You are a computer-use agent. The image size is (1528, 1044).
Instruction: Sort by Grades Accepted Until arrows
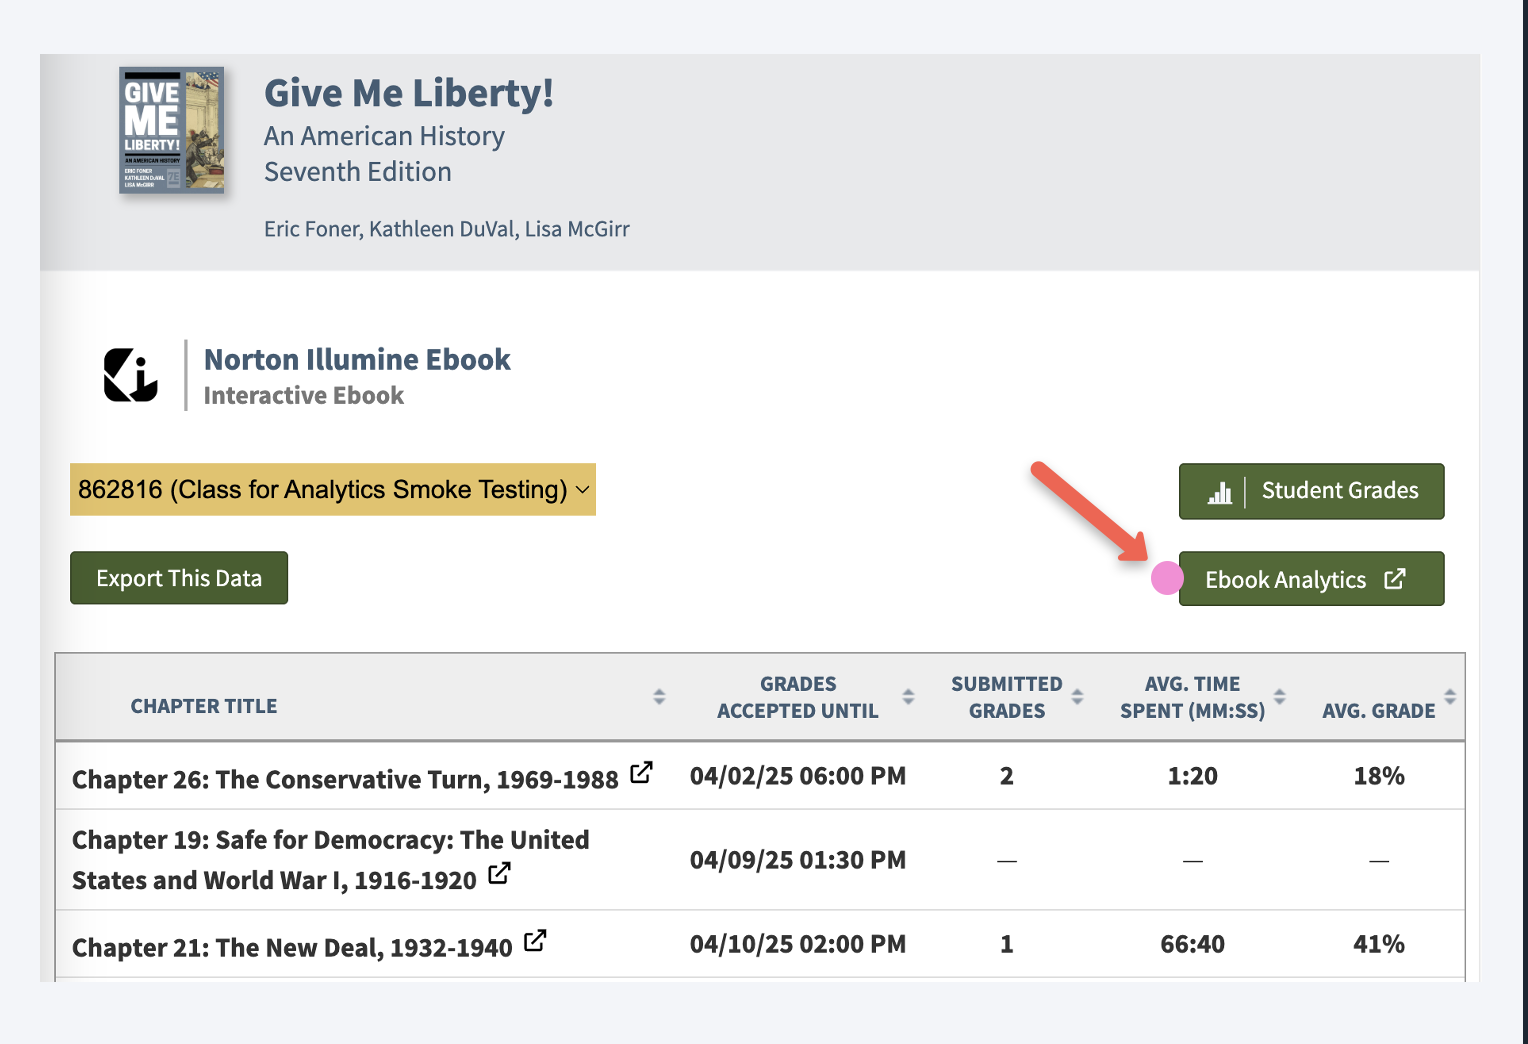tap(908, 696)
